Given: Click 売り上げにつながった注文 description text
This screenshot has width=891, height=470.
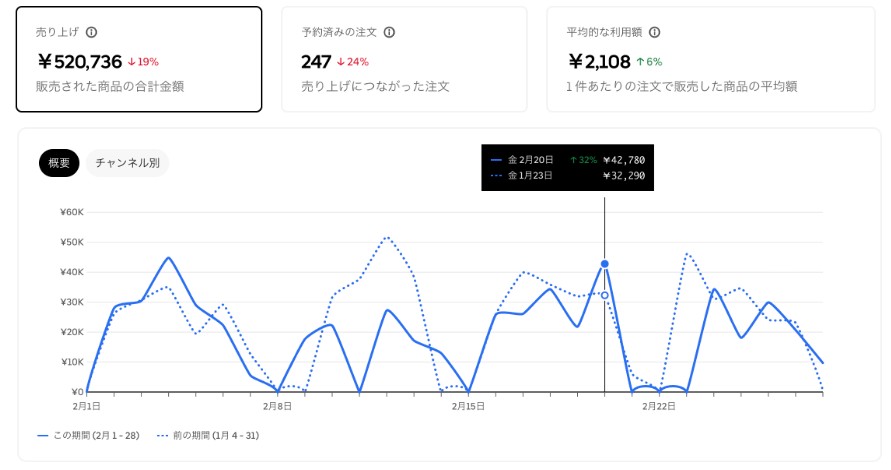Looking at the screenshot, I should click(x=375, y=86).
